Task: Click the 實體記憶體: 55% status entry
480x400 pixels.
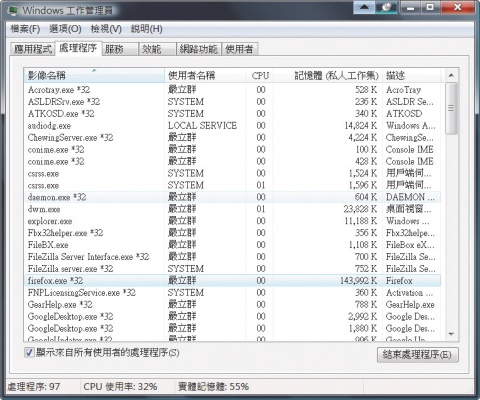Action: [x=213, y=387]
